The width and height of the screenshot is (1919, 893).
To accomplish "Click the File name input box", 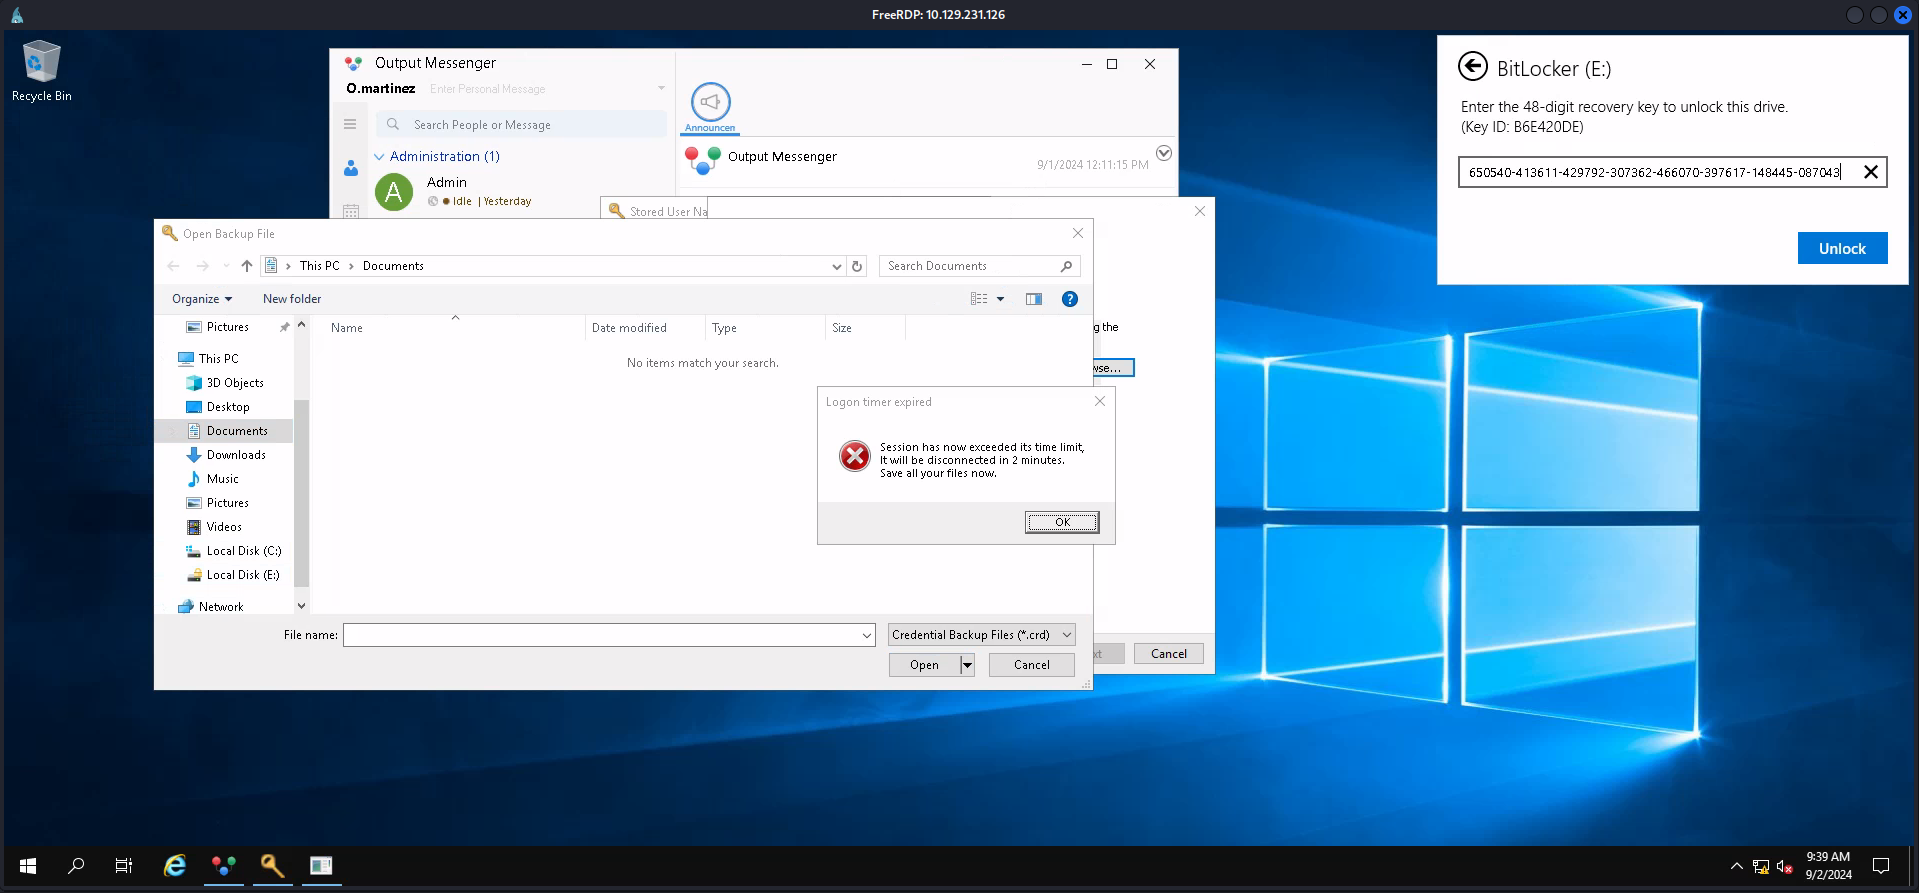I will [600, 635].
